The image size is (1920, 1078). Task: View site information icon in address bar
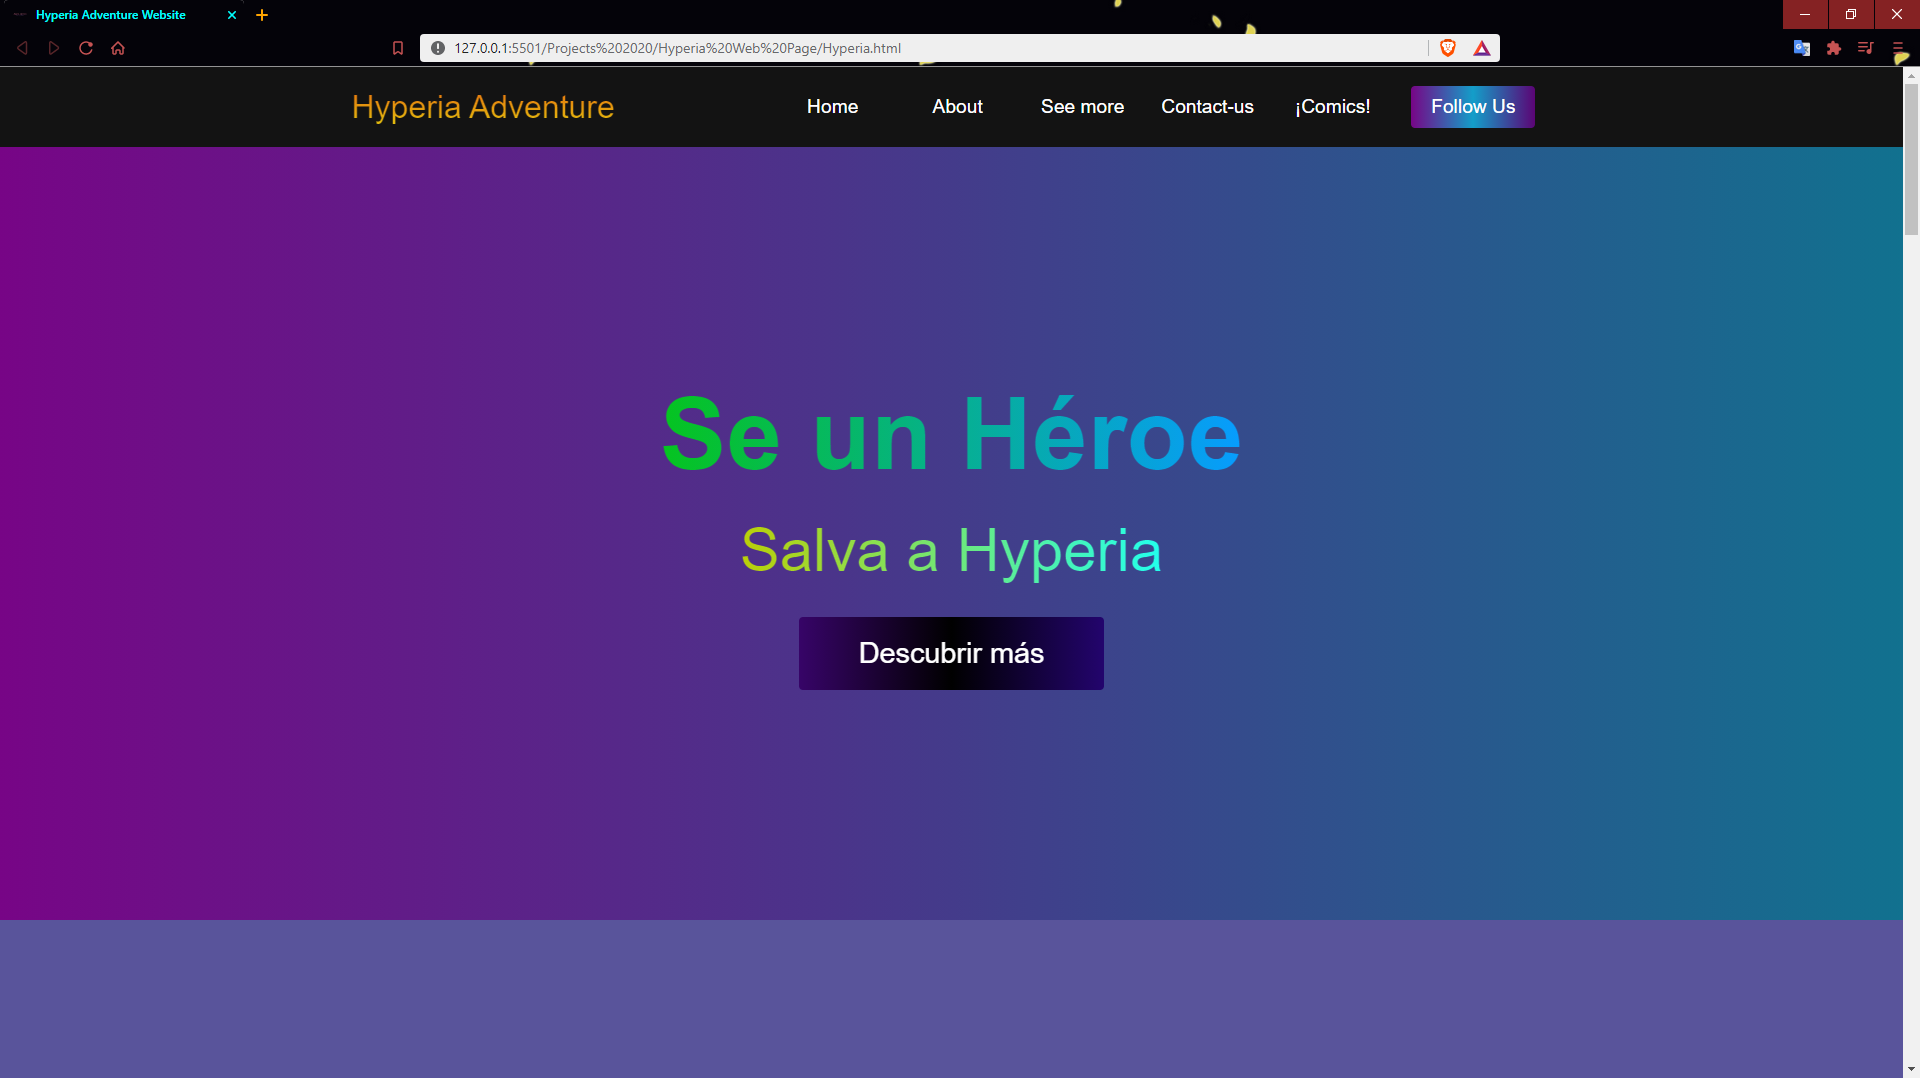[438, 48]
